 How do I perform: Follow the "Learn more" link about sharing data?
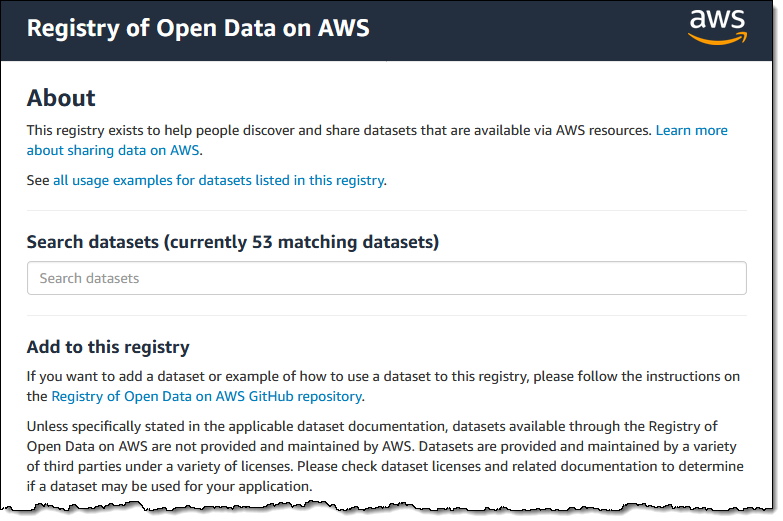coord(691,131)
